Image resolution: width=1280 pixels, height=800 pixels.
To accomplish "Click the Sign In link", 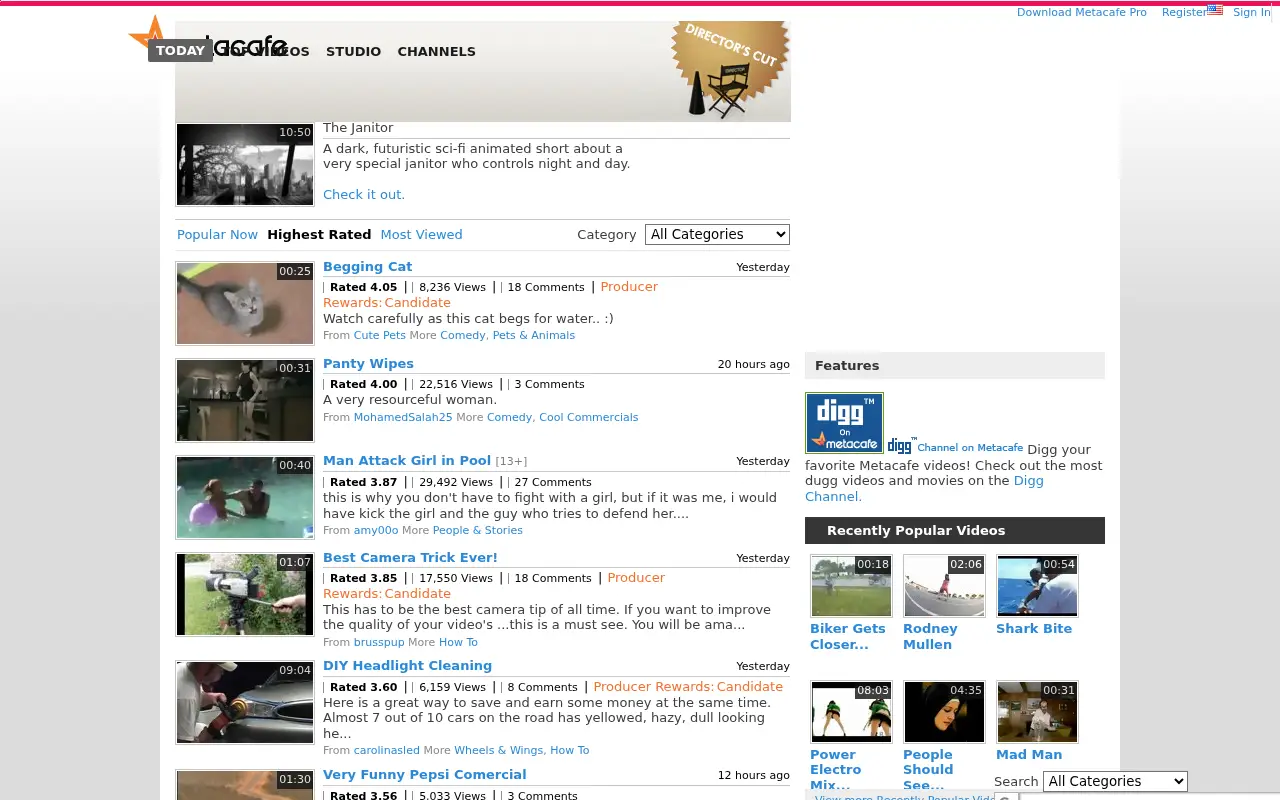I will click(1251, 12).
